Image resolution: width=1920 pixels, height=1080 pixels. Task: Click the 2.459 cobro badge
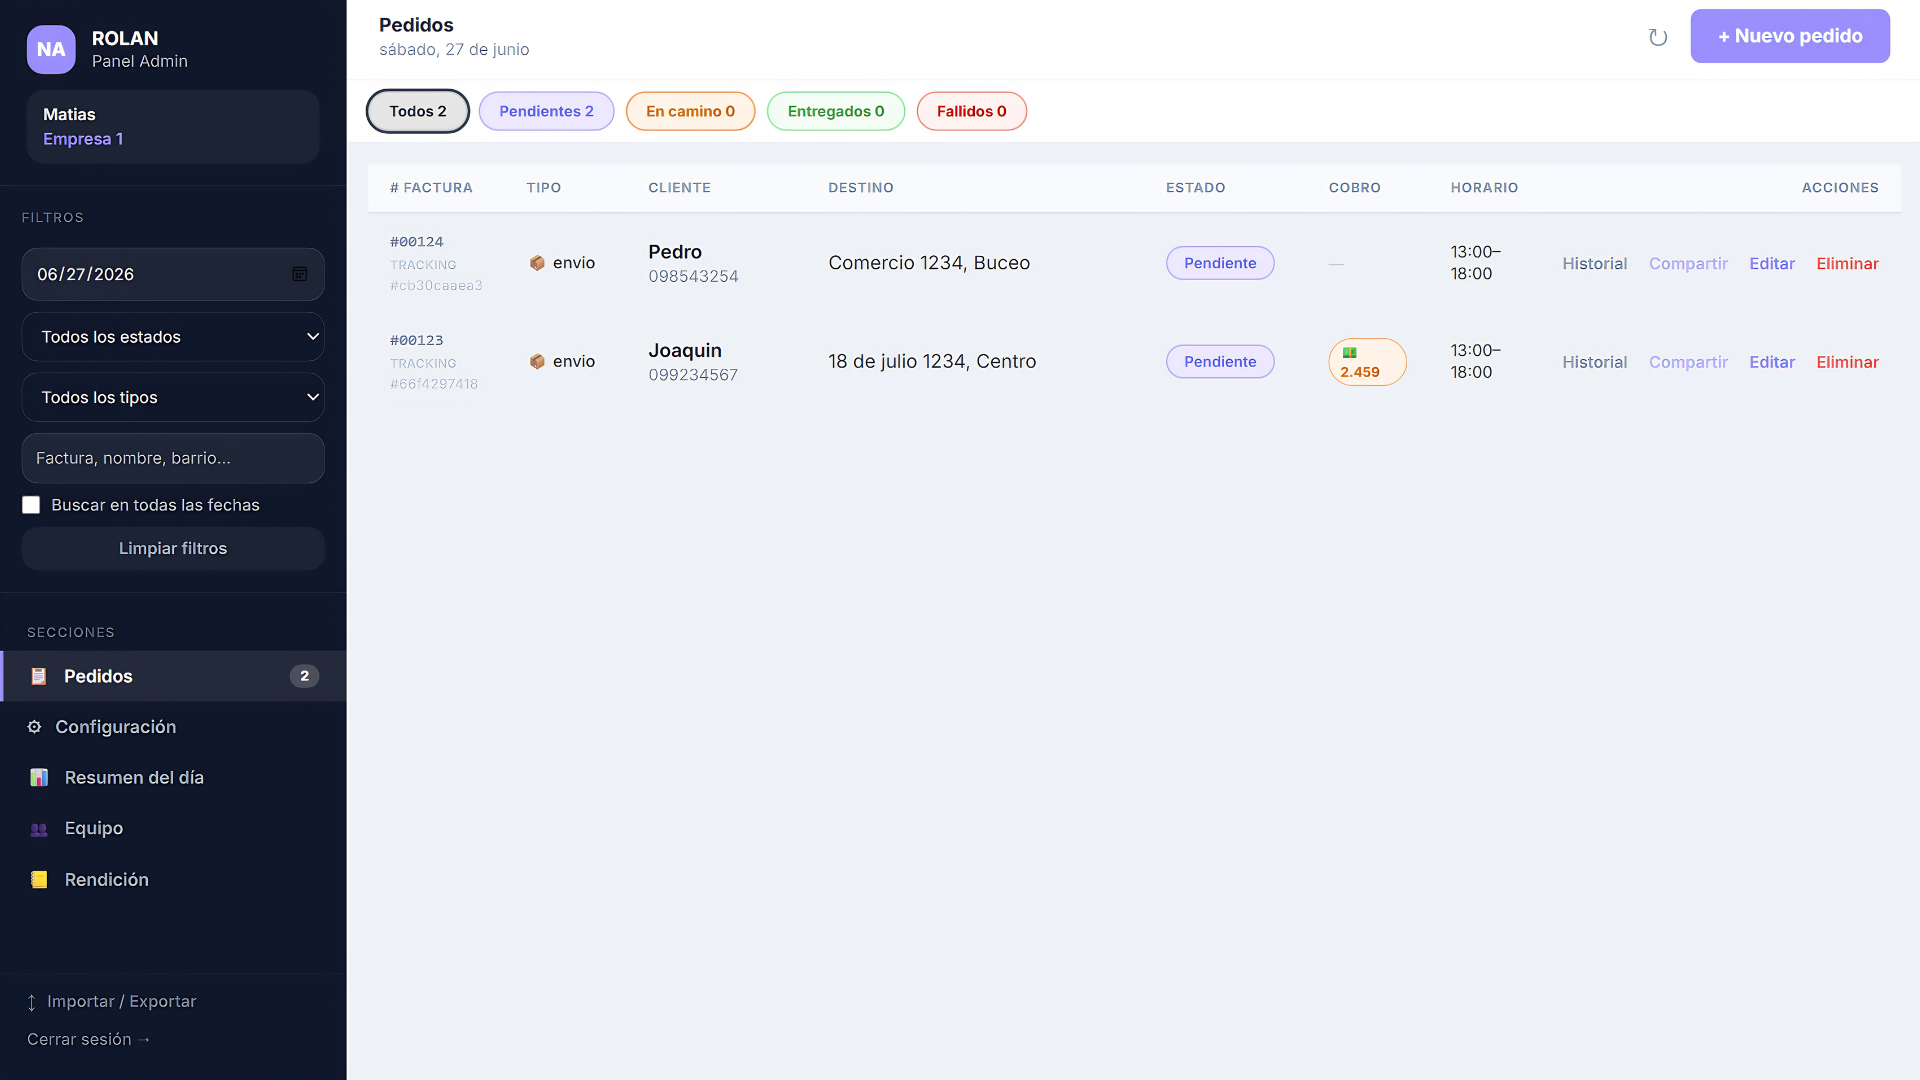click(x=1367, y=362)
